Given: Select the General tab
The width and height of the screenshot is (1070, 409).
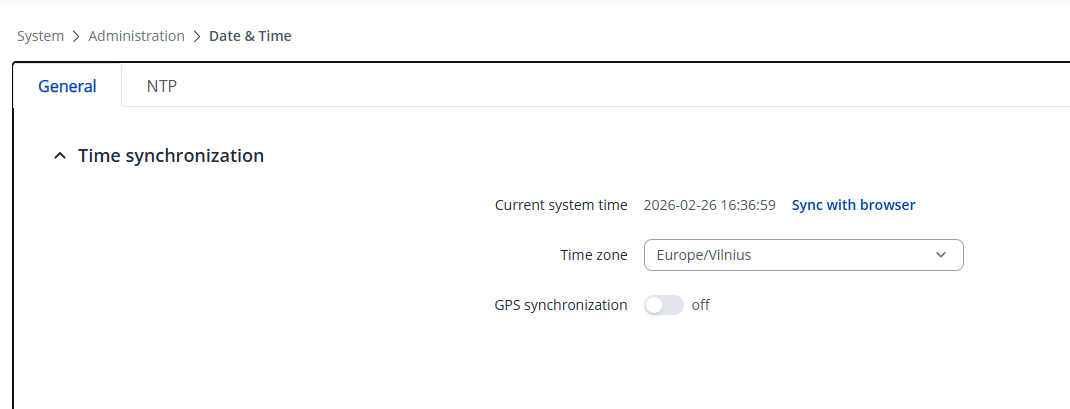Looking at the screenshot, I should click(x=67, y=86).
